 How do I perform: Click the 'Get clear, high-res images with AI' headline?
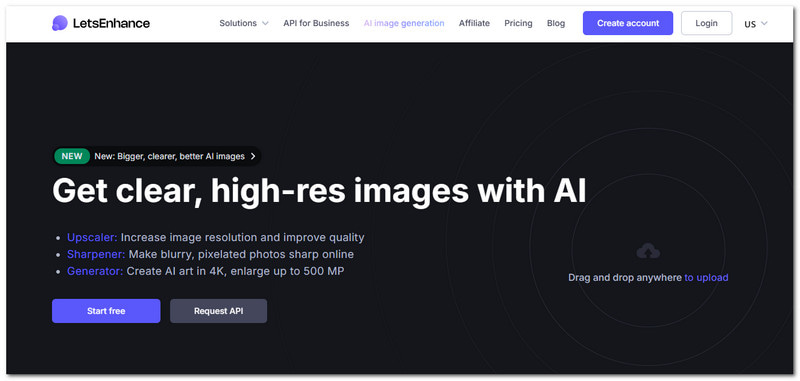tap(319, 191)
